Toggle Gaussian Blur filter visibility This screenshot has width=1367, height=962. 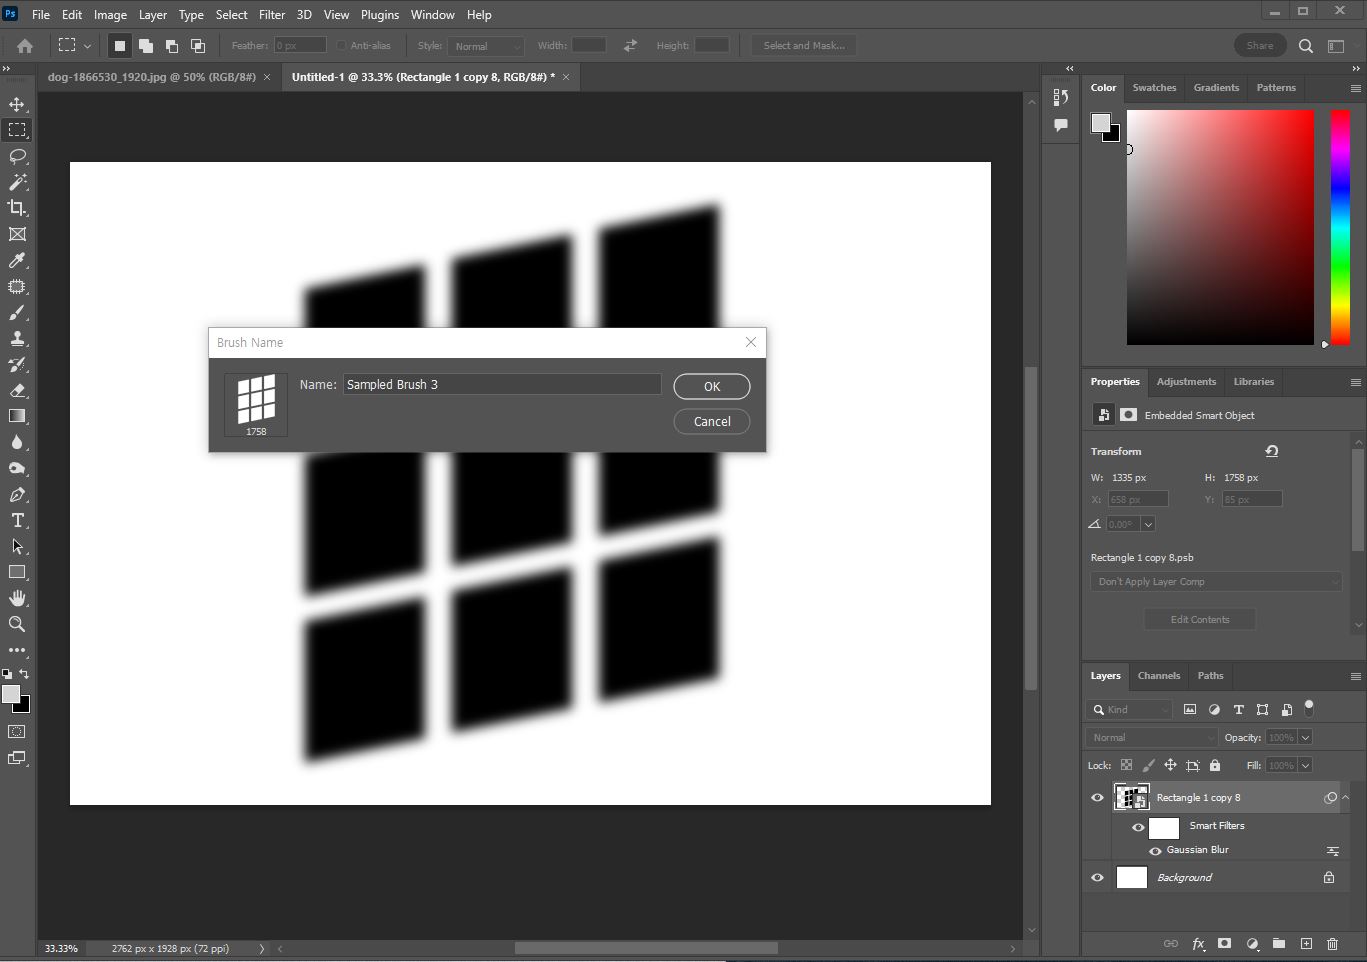1155,850
